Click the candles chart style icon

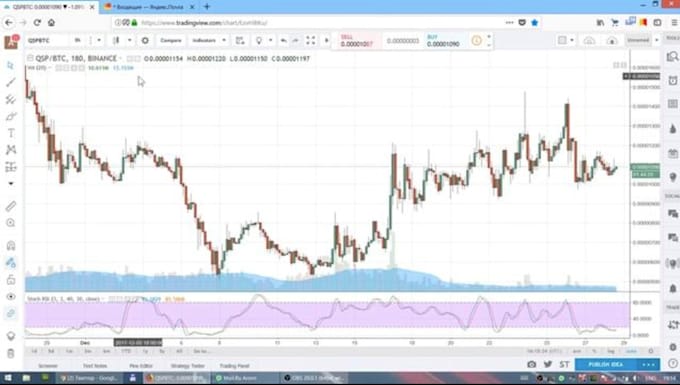[x=116, y=40]
